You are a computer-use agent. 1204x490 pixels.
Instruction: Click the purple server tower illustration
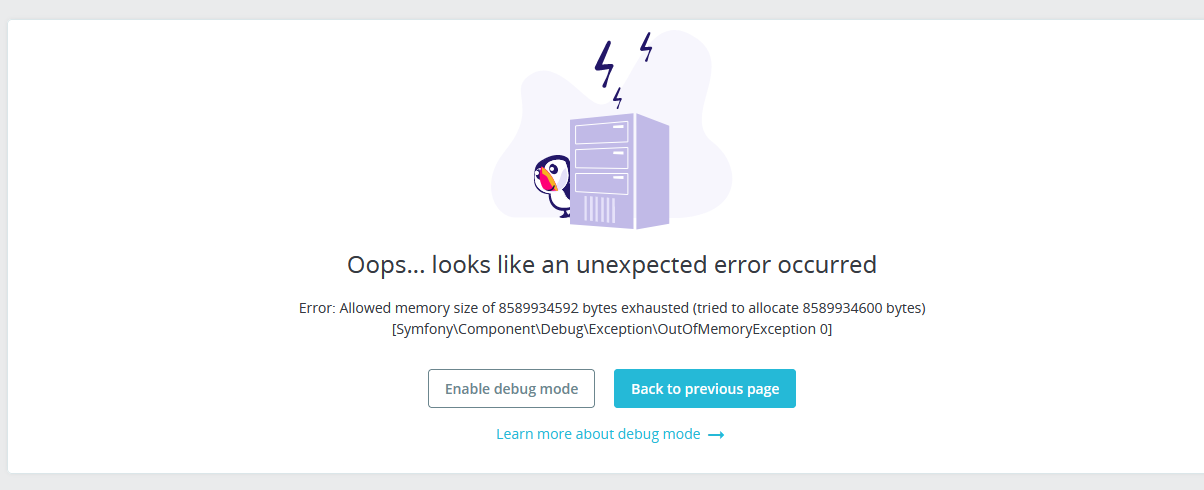618,171
